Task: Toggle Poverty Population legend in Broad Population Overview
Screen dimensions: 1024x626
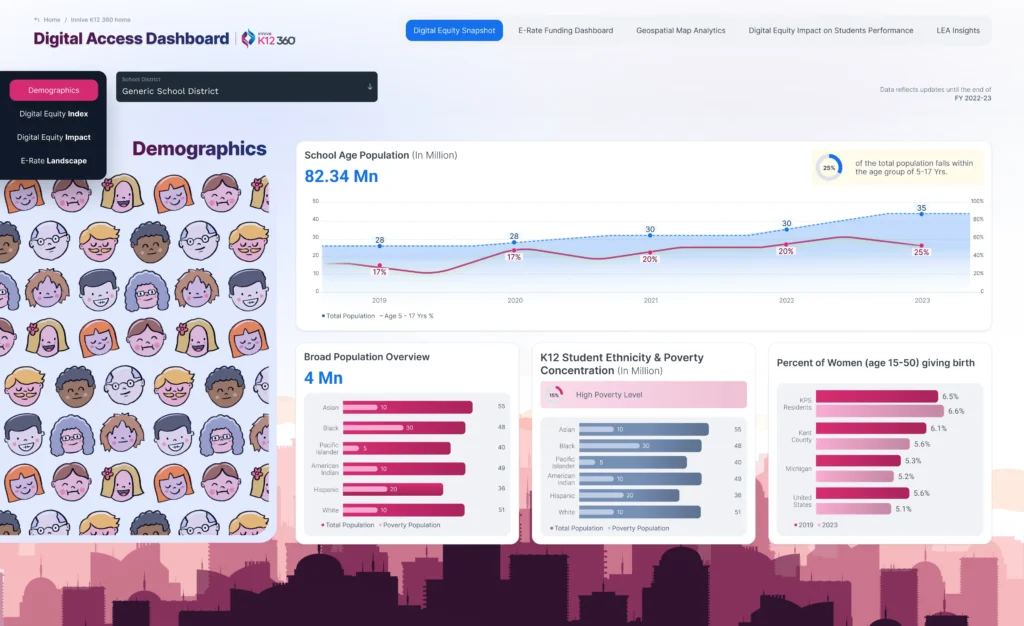Action: (x=410, y=524)
